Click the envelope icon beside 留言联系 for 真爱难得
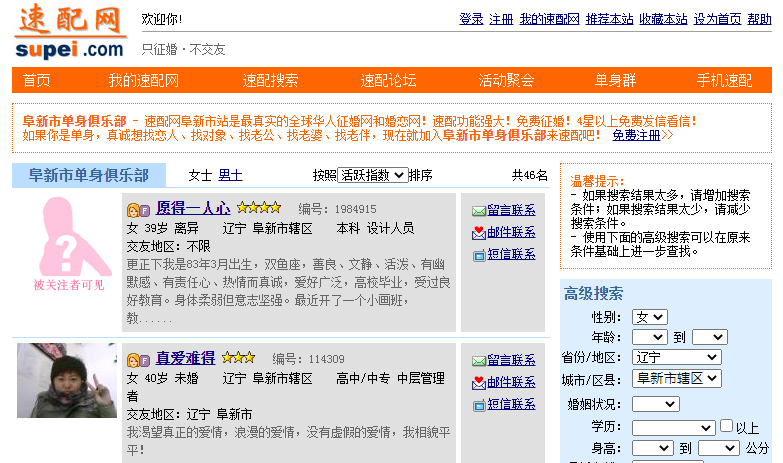This screenshot has width=783, height=463. point(479,361)
